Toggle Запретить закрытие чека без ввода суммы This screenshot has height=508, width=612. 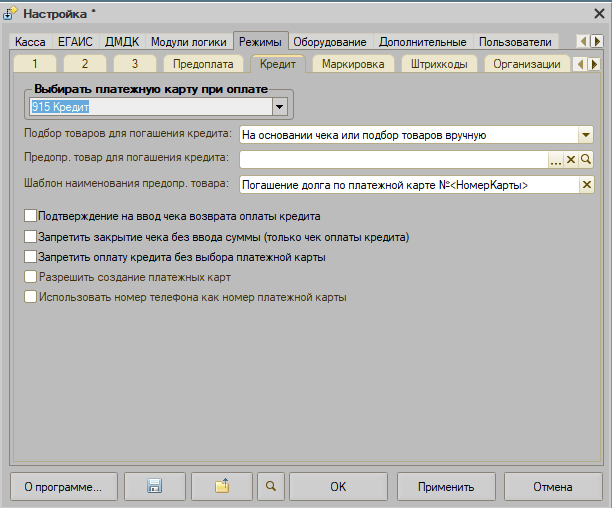click(30, 236)
